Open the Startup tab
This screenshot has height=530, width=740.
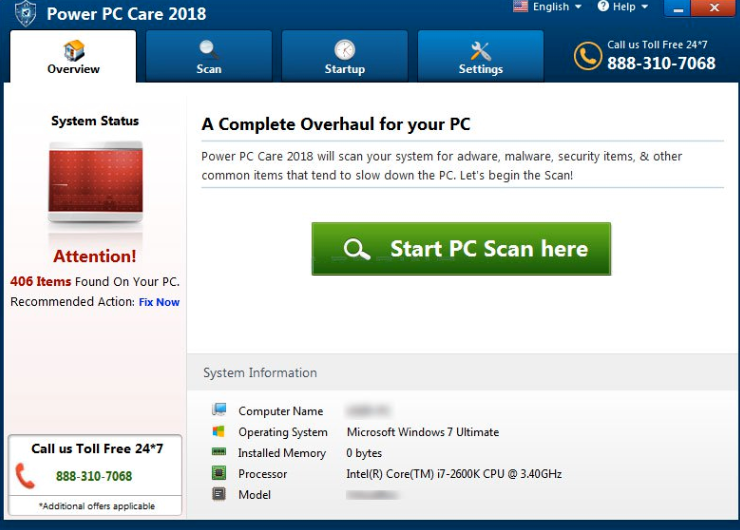[344, 56]
